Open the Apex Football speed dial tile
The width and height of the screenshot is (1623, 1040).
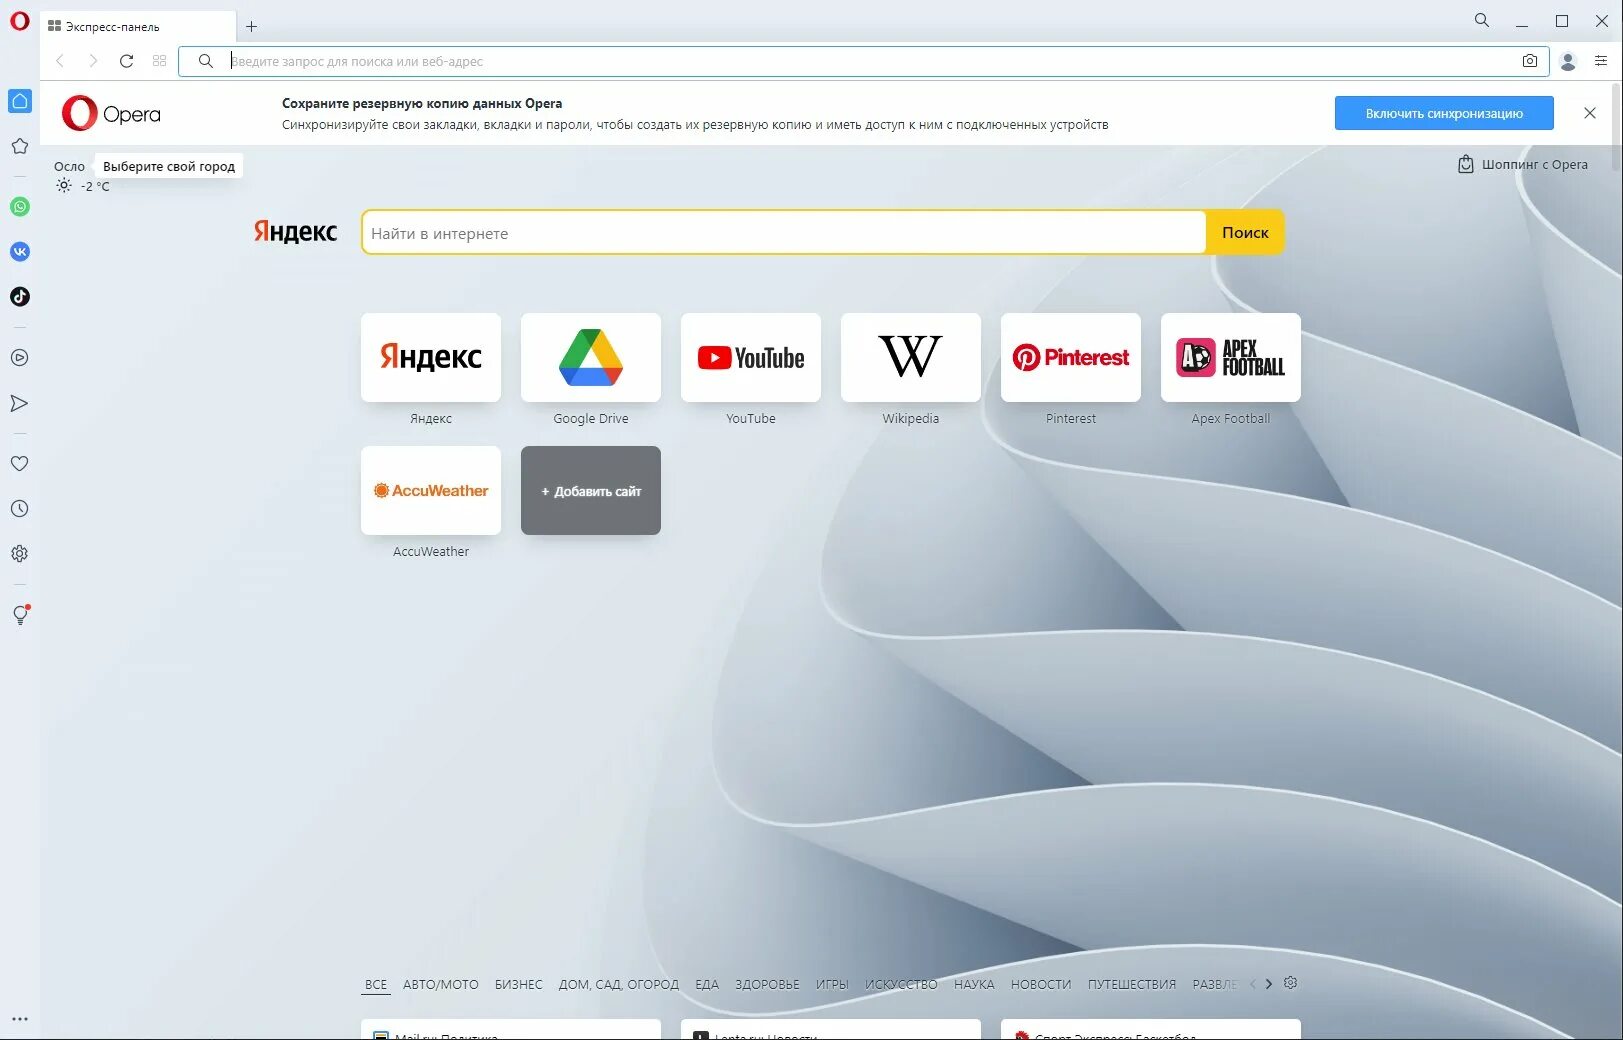[x=1231, y=357]
